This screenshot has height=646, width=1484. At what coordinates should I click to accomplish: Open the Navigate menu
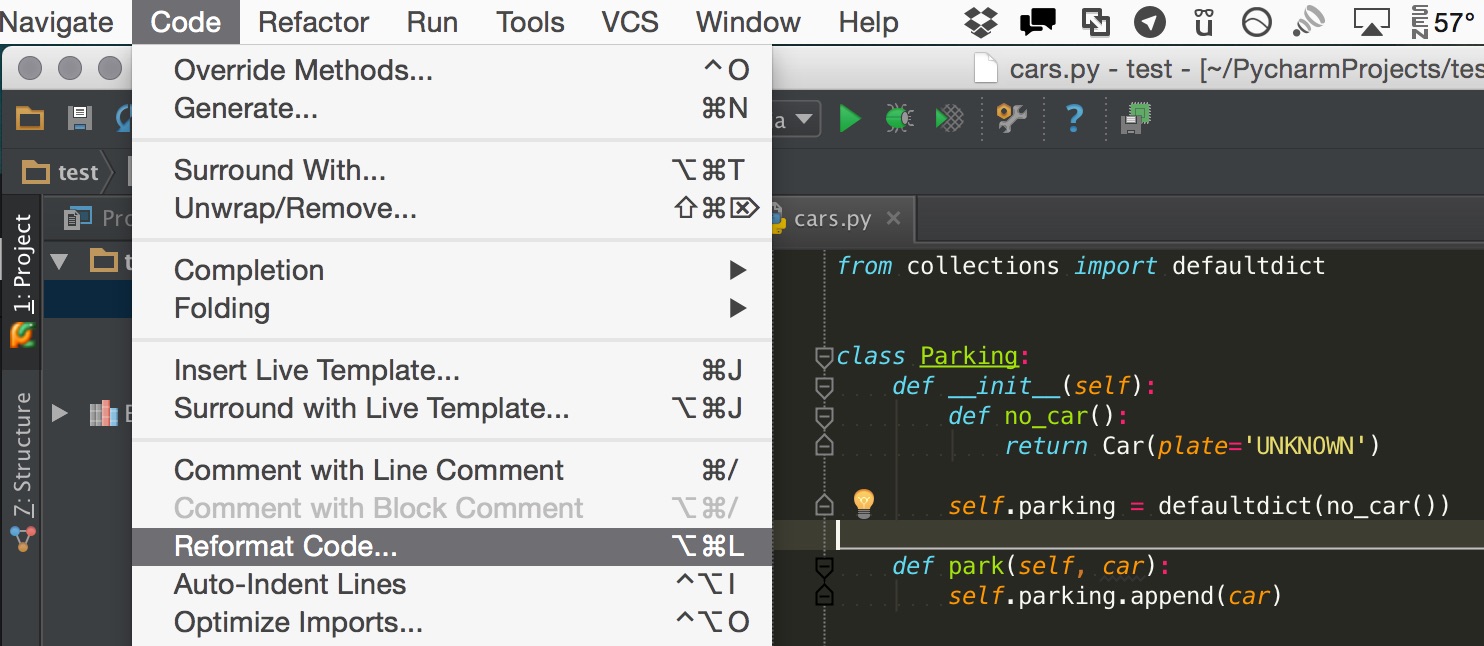click(x=57, y=22)
